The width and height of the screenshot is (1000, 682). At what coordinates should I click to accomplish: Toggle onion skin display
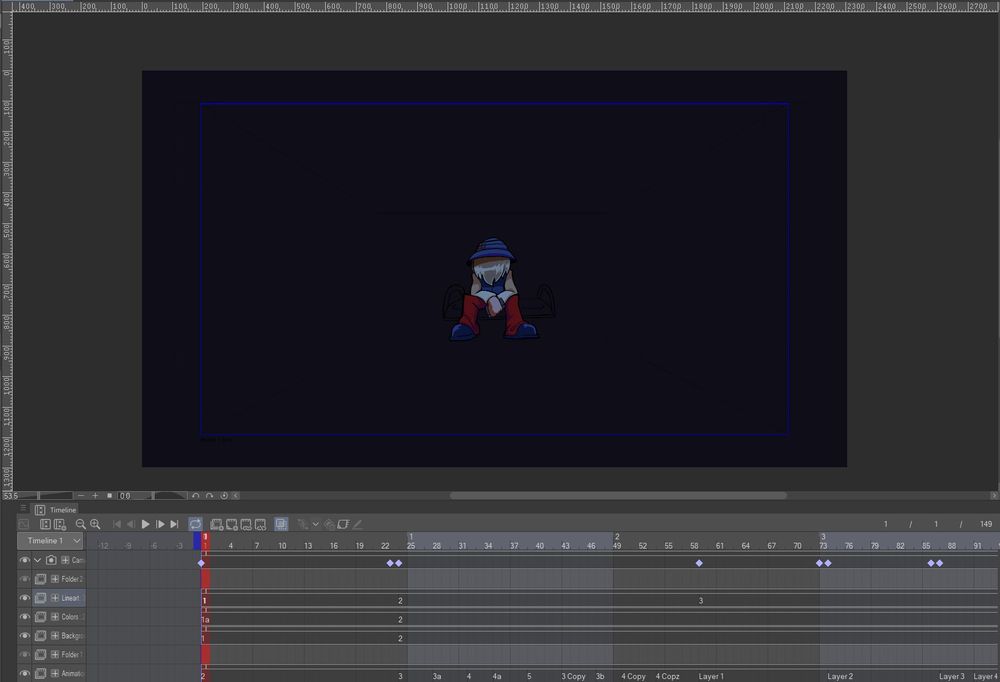(281, 524)
